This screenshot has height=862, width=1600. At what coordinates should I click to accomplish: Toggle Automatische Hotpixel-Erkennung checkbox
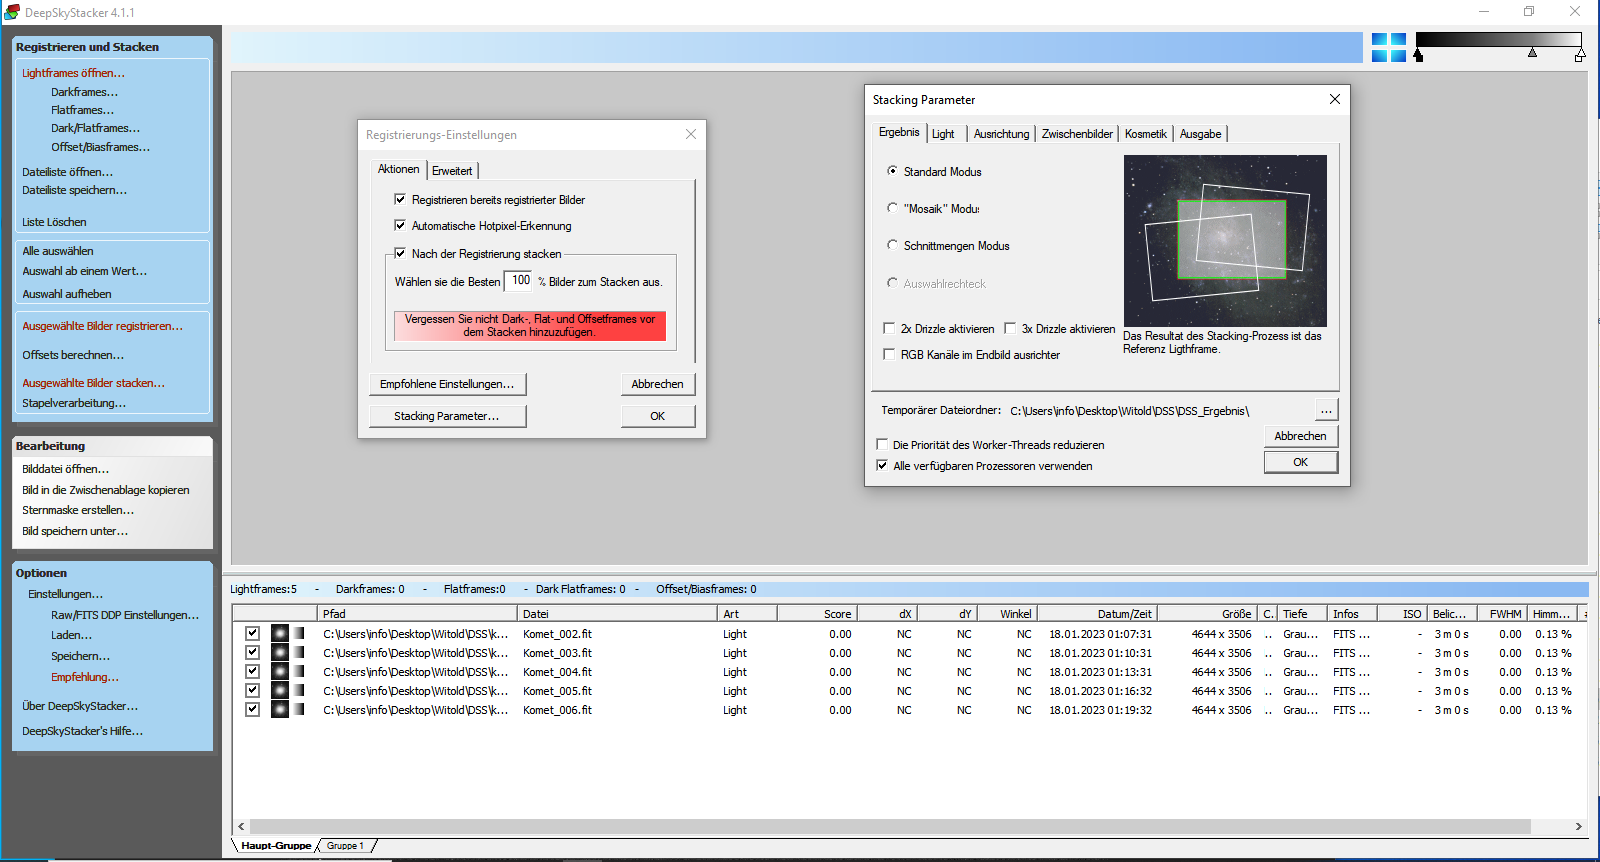[x=400, y=225]
